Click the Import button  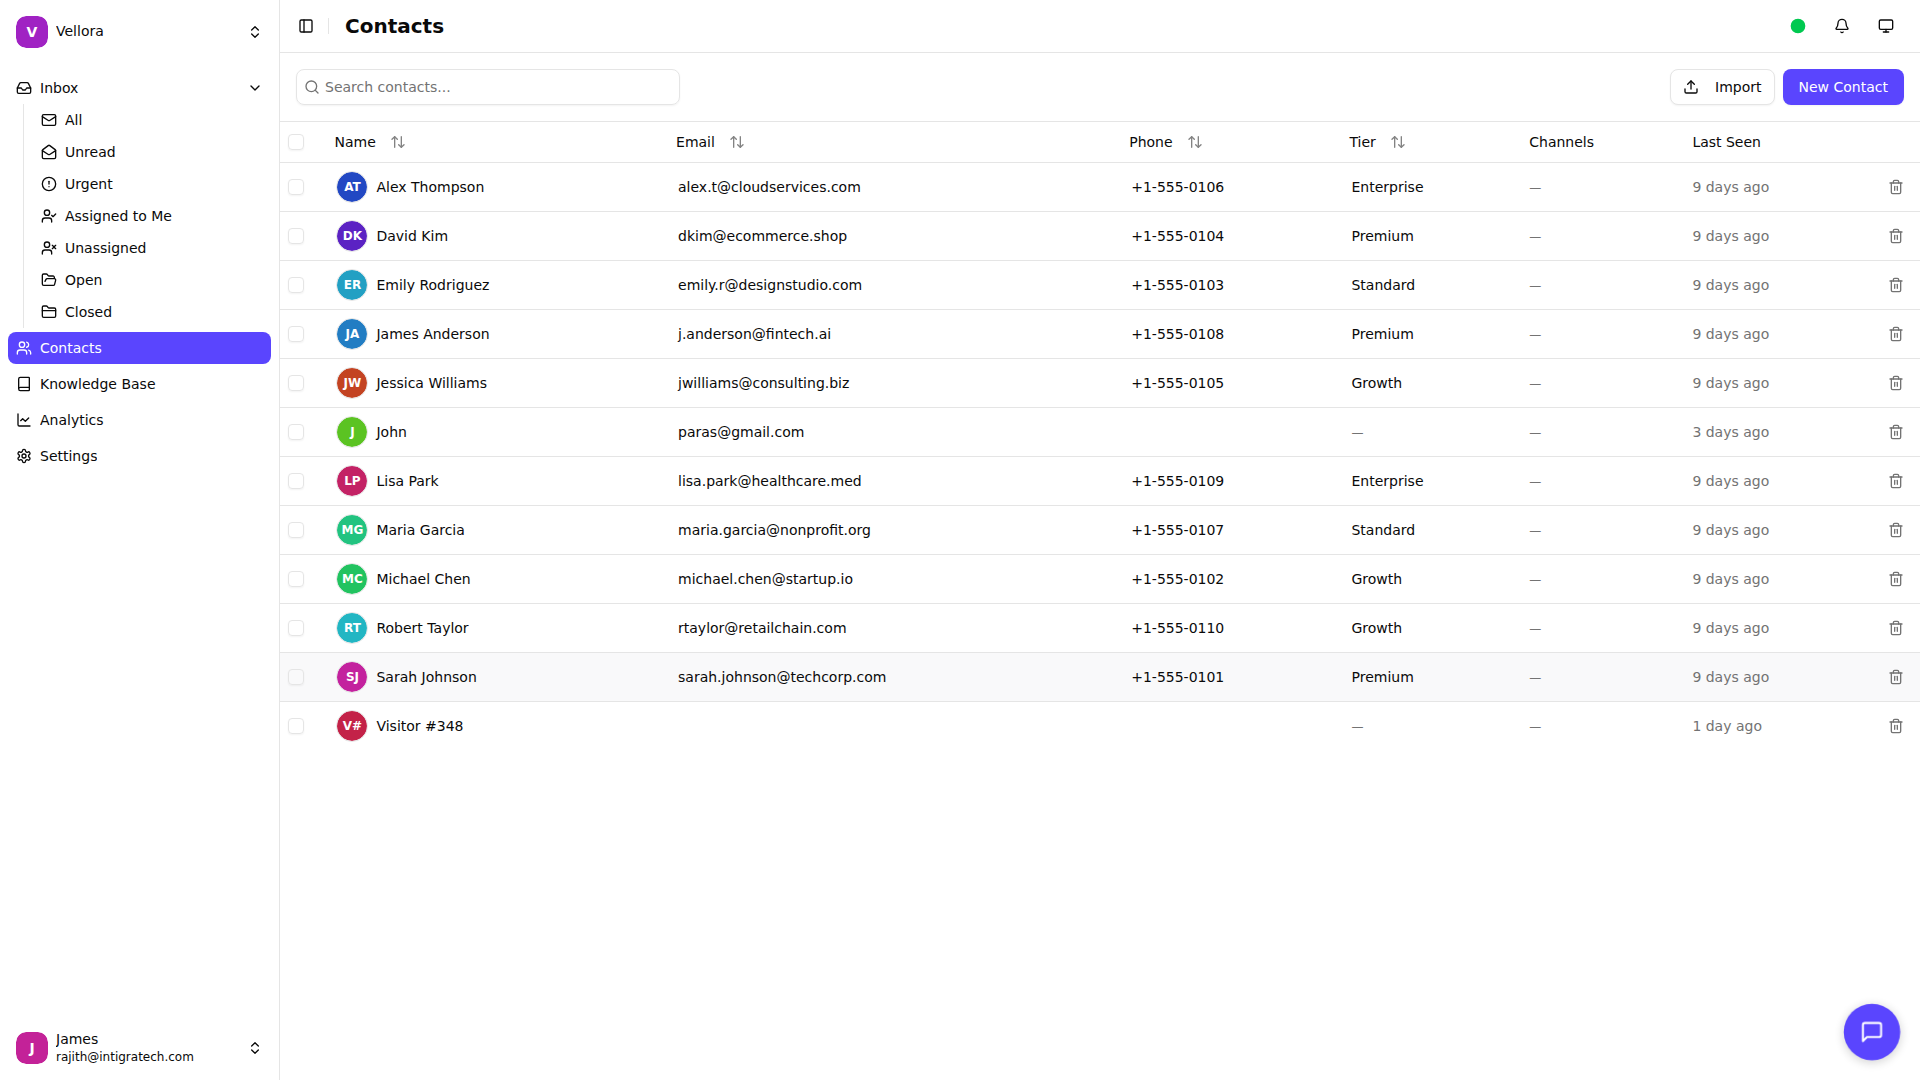coord(1722,87)
